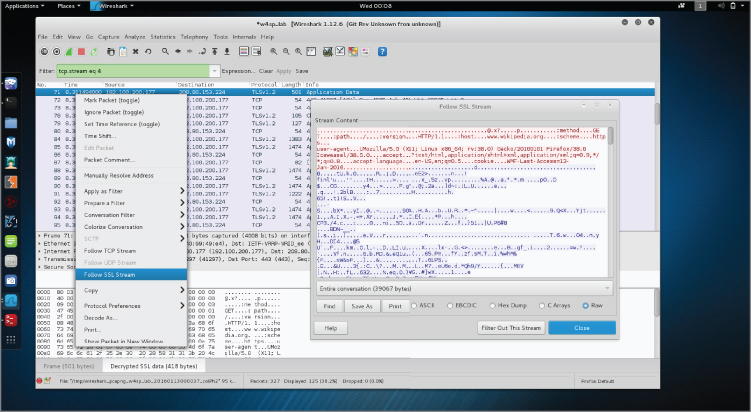Click the blue Close button
Image resolution: width=751 pixels, height=412 pixels.
(582, 328)
